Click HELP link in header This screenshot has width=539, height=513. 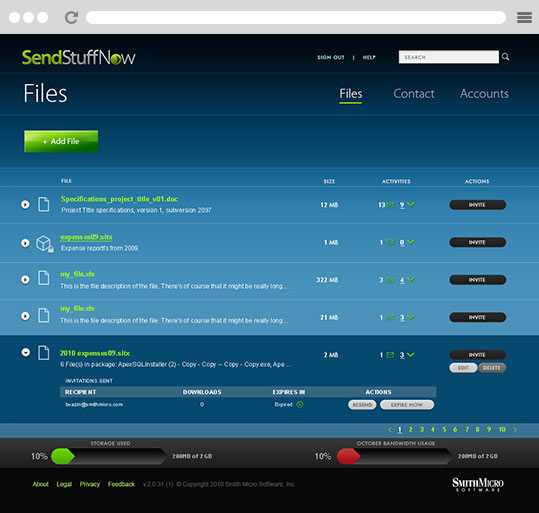(x=369, y=57)
